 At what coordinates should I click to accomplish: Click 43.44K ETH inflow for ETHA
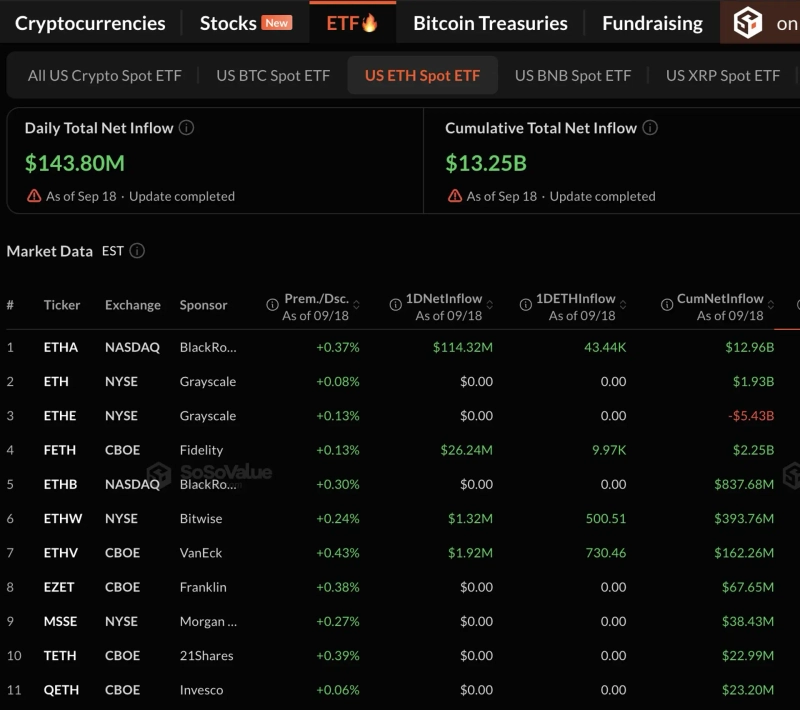tap(605, 347)
